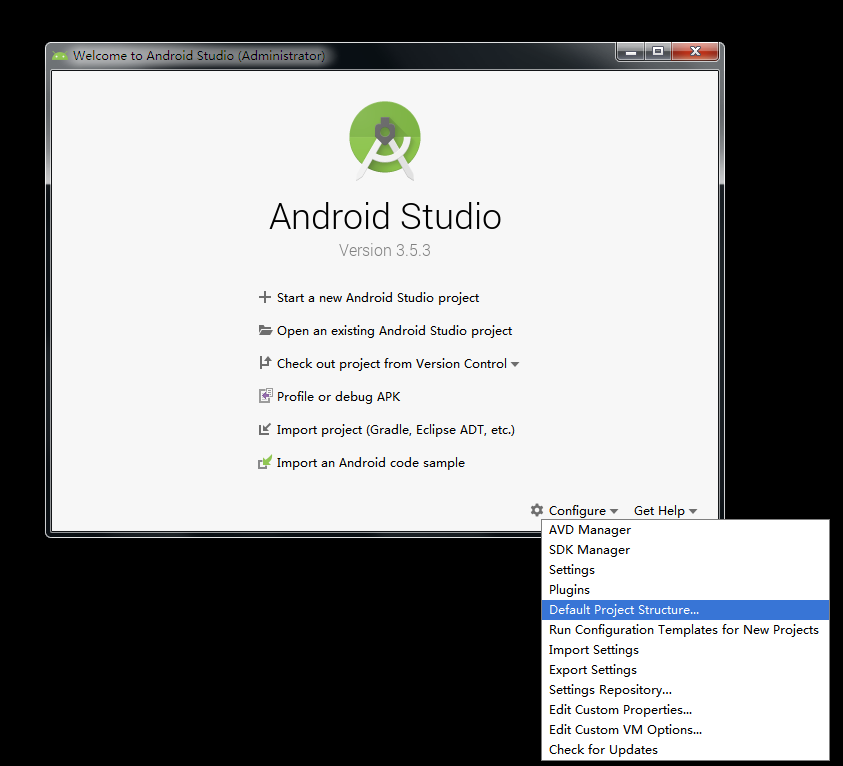Expand the Version Control dropdown arrow
This screenshot has width=843, height=766.
click(x=515, y=364)
